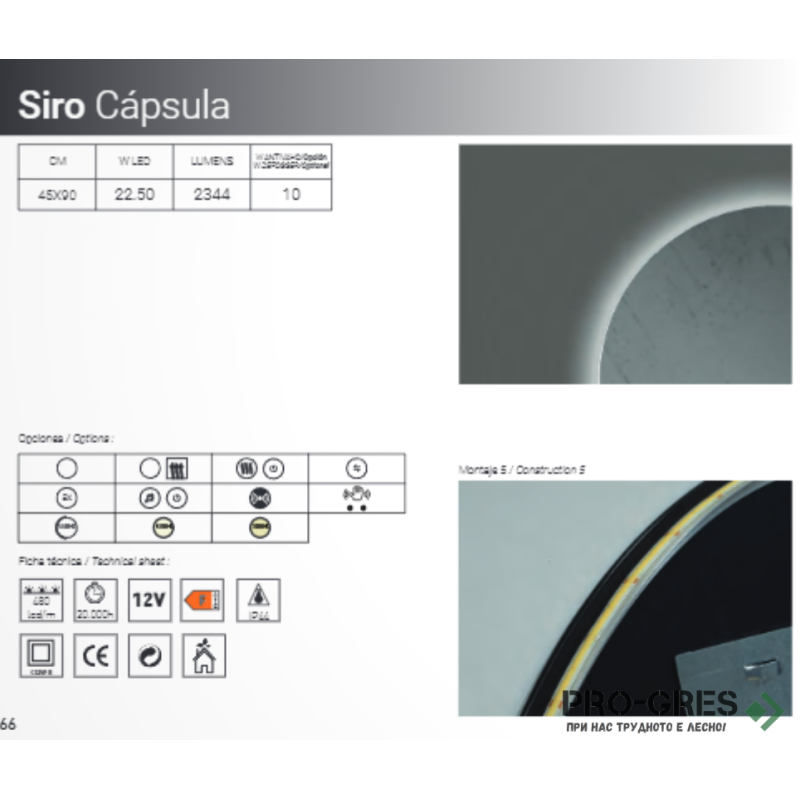Click the 'CM' table header
This screenshot has width=800, height=800.
click(58, 161)
